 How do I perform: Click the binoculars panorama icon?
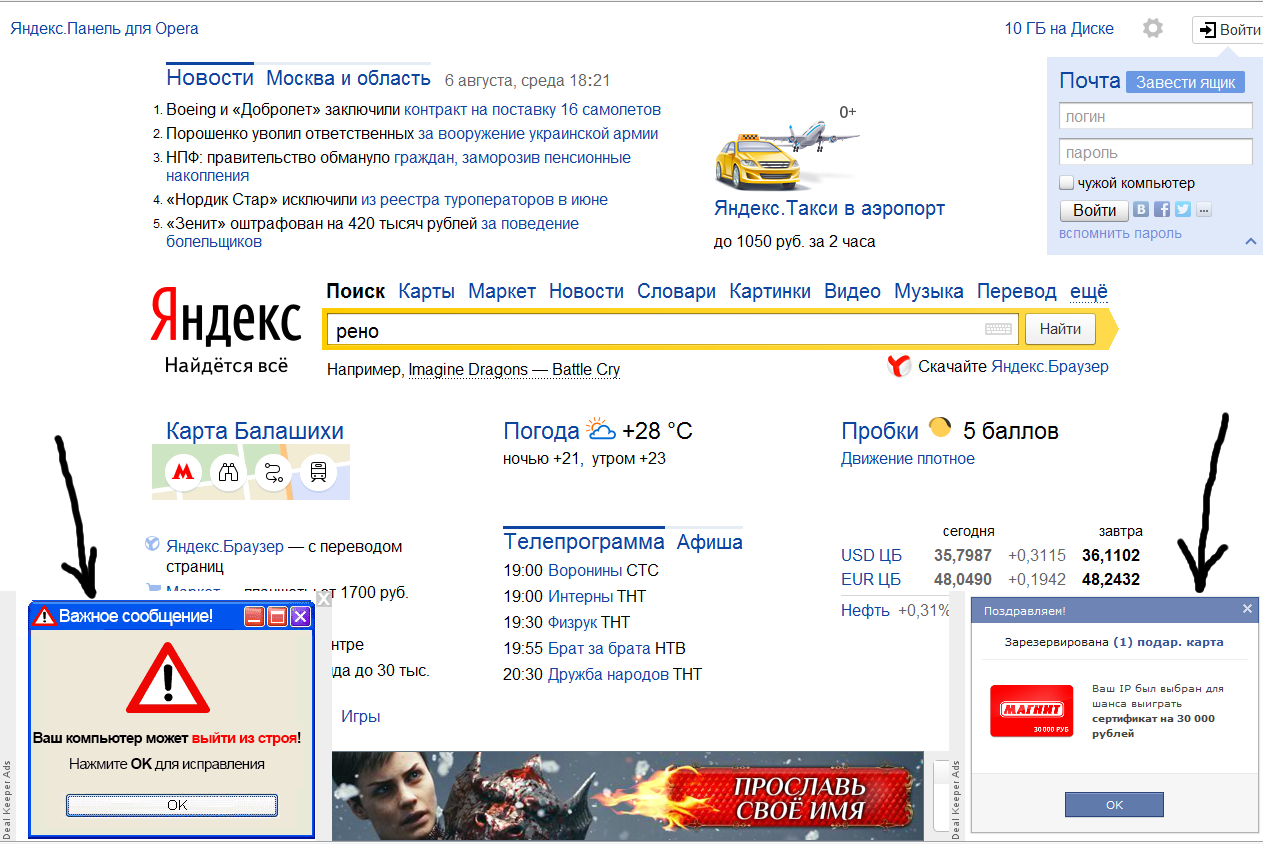pos(228,471)
